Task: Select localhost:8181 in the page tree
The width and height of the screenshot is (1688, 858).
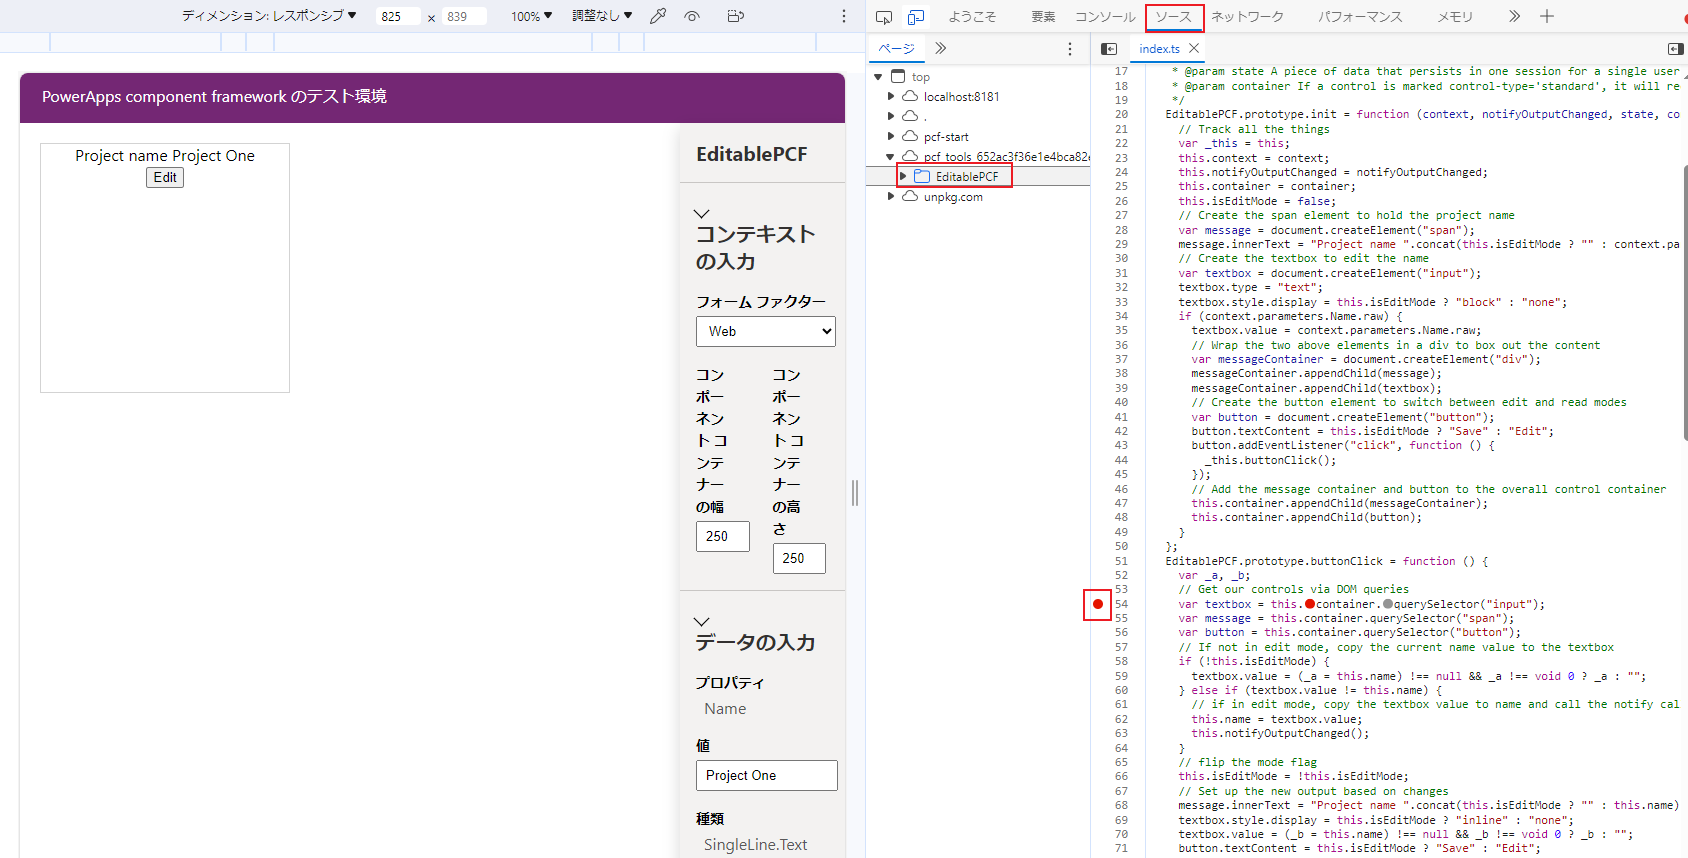Action: 961,97
